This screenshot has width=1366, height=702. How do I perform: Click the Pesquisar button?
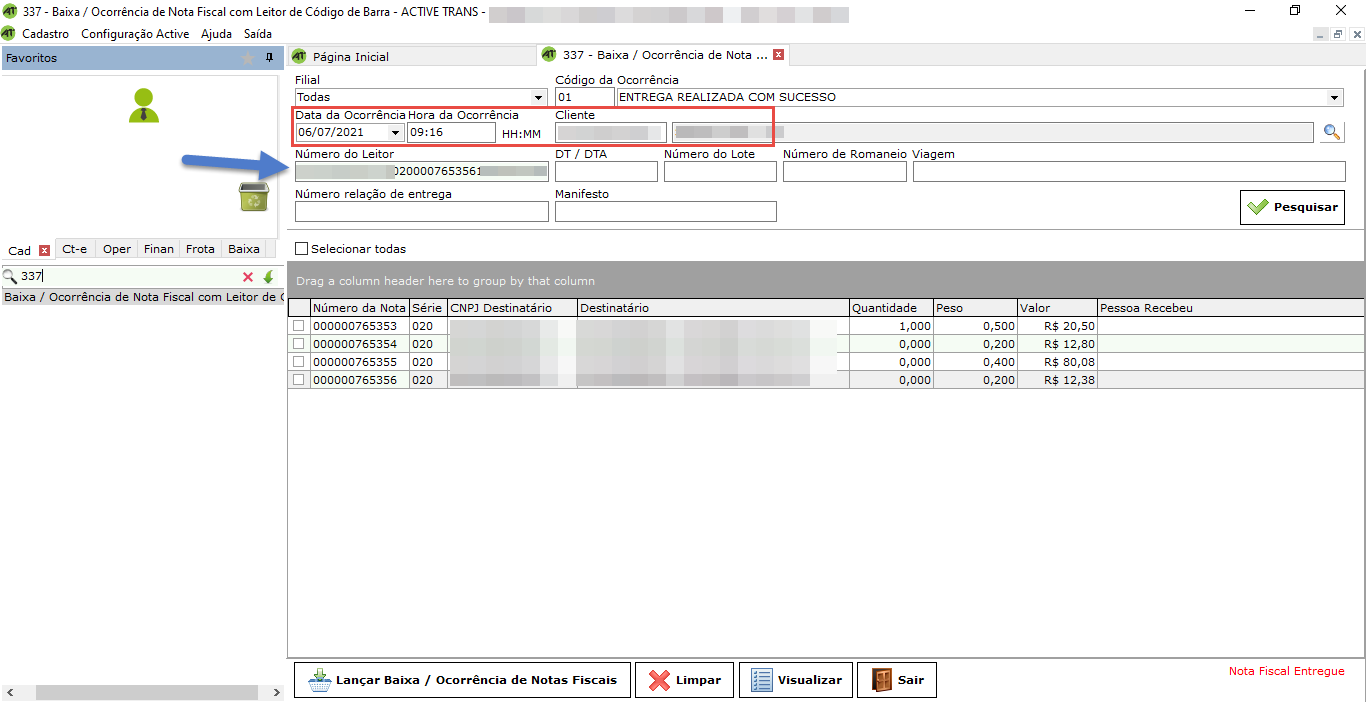[1292, 207]
